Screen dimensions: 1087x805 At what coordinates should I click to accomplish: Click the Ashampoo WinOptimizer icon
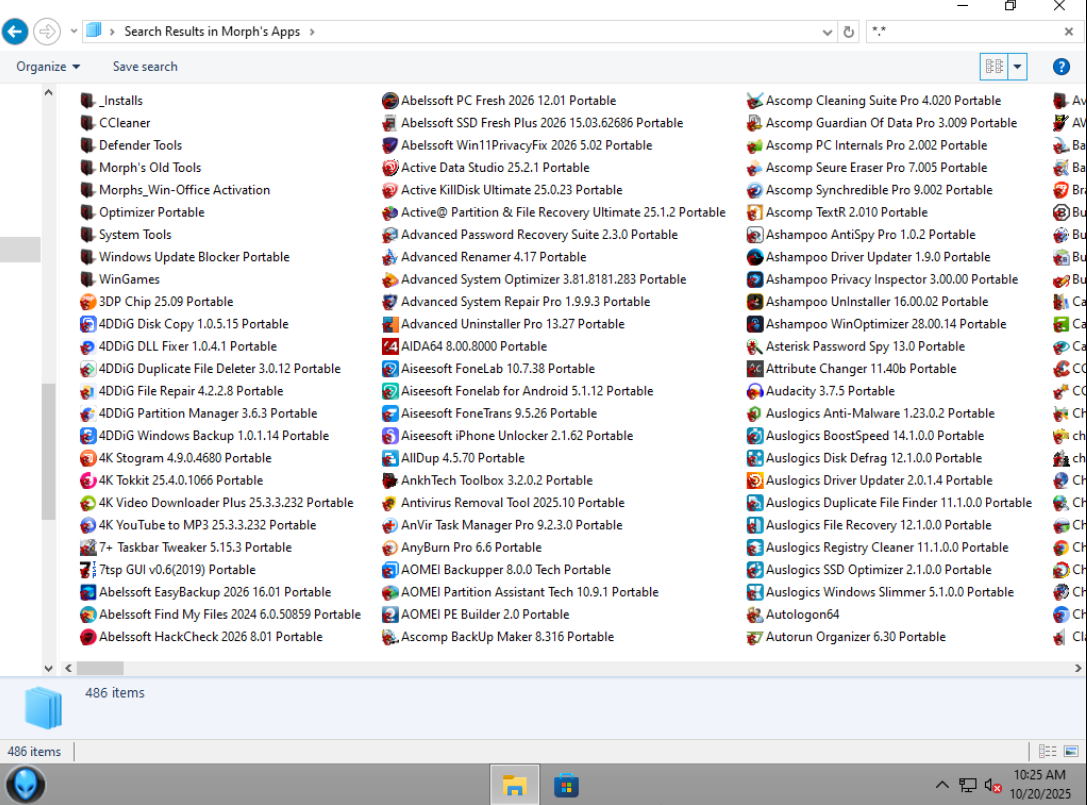coord(754,324)
